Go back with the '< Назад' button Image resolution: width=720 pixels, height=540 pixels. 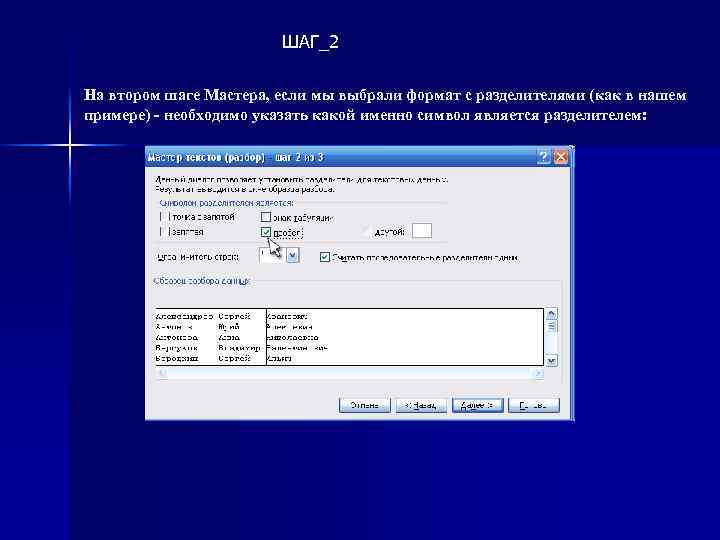point(421,405)
